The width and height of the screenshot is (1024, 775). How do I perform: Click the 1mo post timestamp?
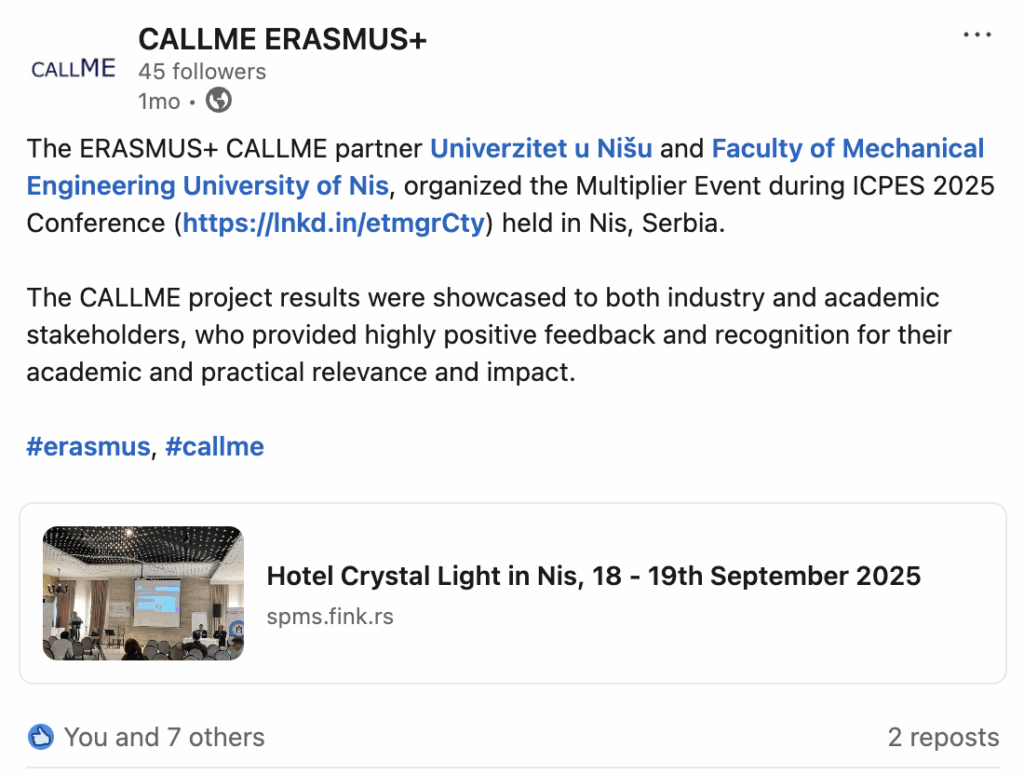[x=159, y=101]
